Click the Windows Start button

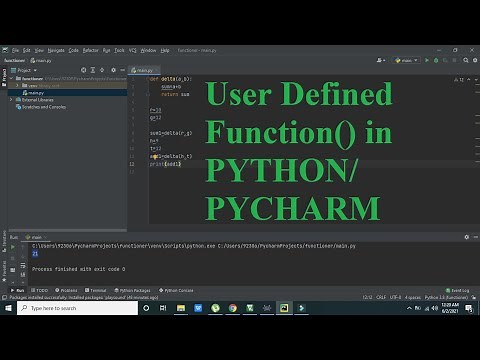click(8, 308)
